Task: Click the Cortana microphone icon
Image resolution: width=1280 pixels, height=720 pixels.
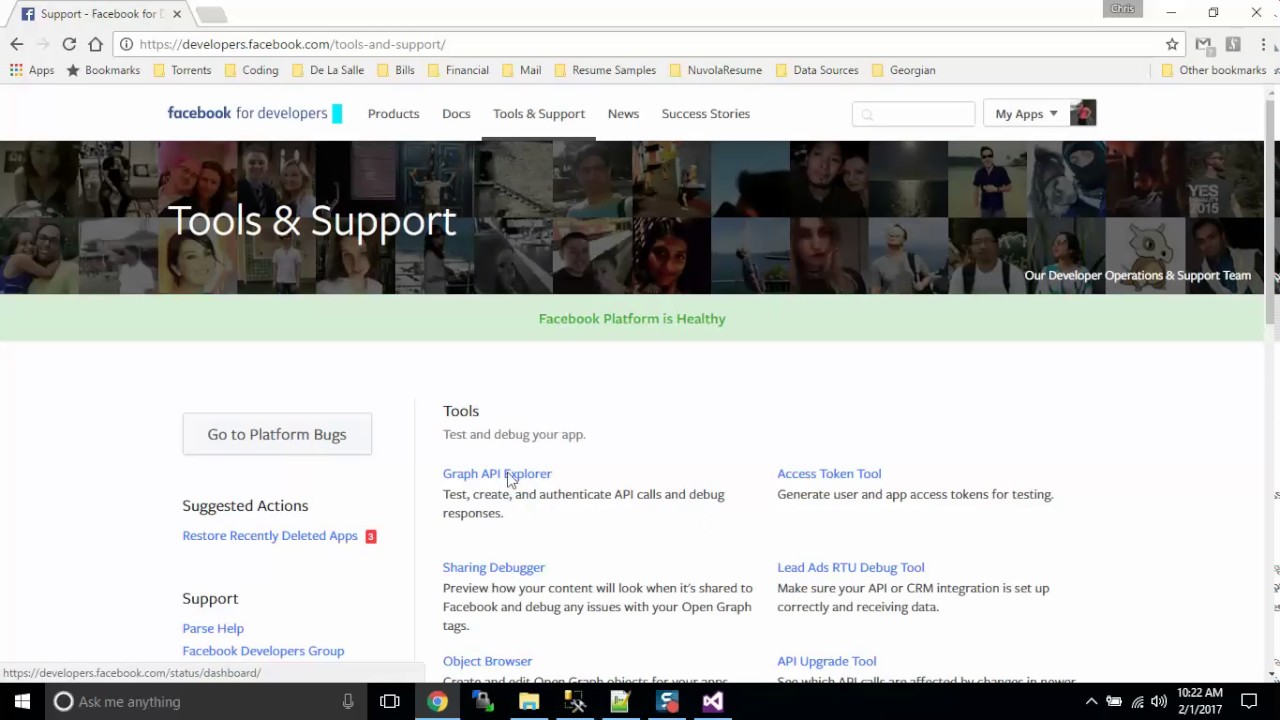Action: coord(348,701)
